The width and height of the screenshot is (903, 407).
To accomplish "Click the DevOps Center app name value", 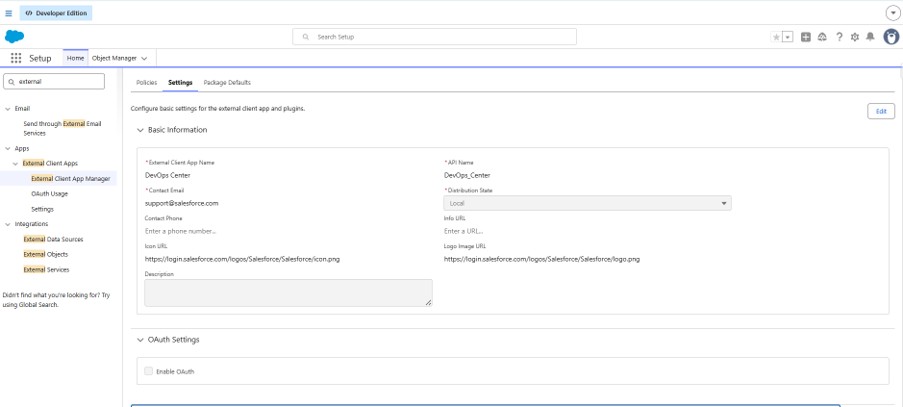I will coord(168,175).
